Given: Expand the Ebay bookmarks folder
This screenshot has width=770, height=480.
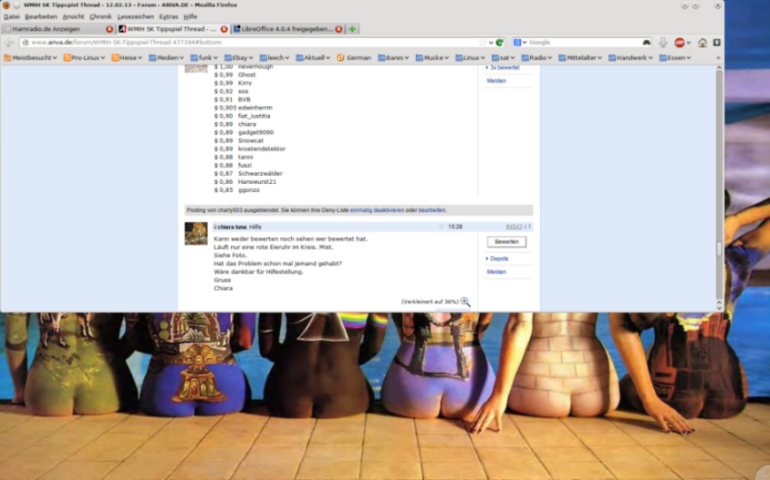Looking at the screenshot, I should click(238, 58).
